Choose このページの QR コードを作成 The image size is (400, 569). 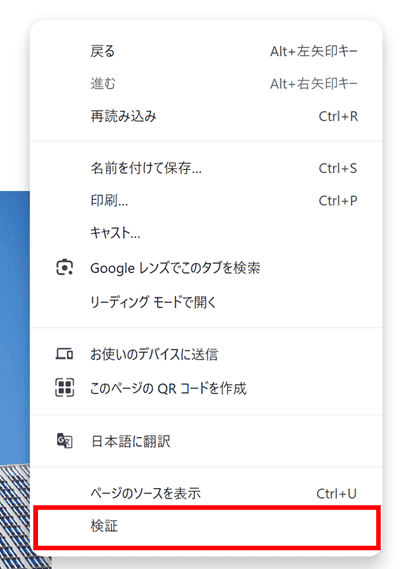(206, 388)
